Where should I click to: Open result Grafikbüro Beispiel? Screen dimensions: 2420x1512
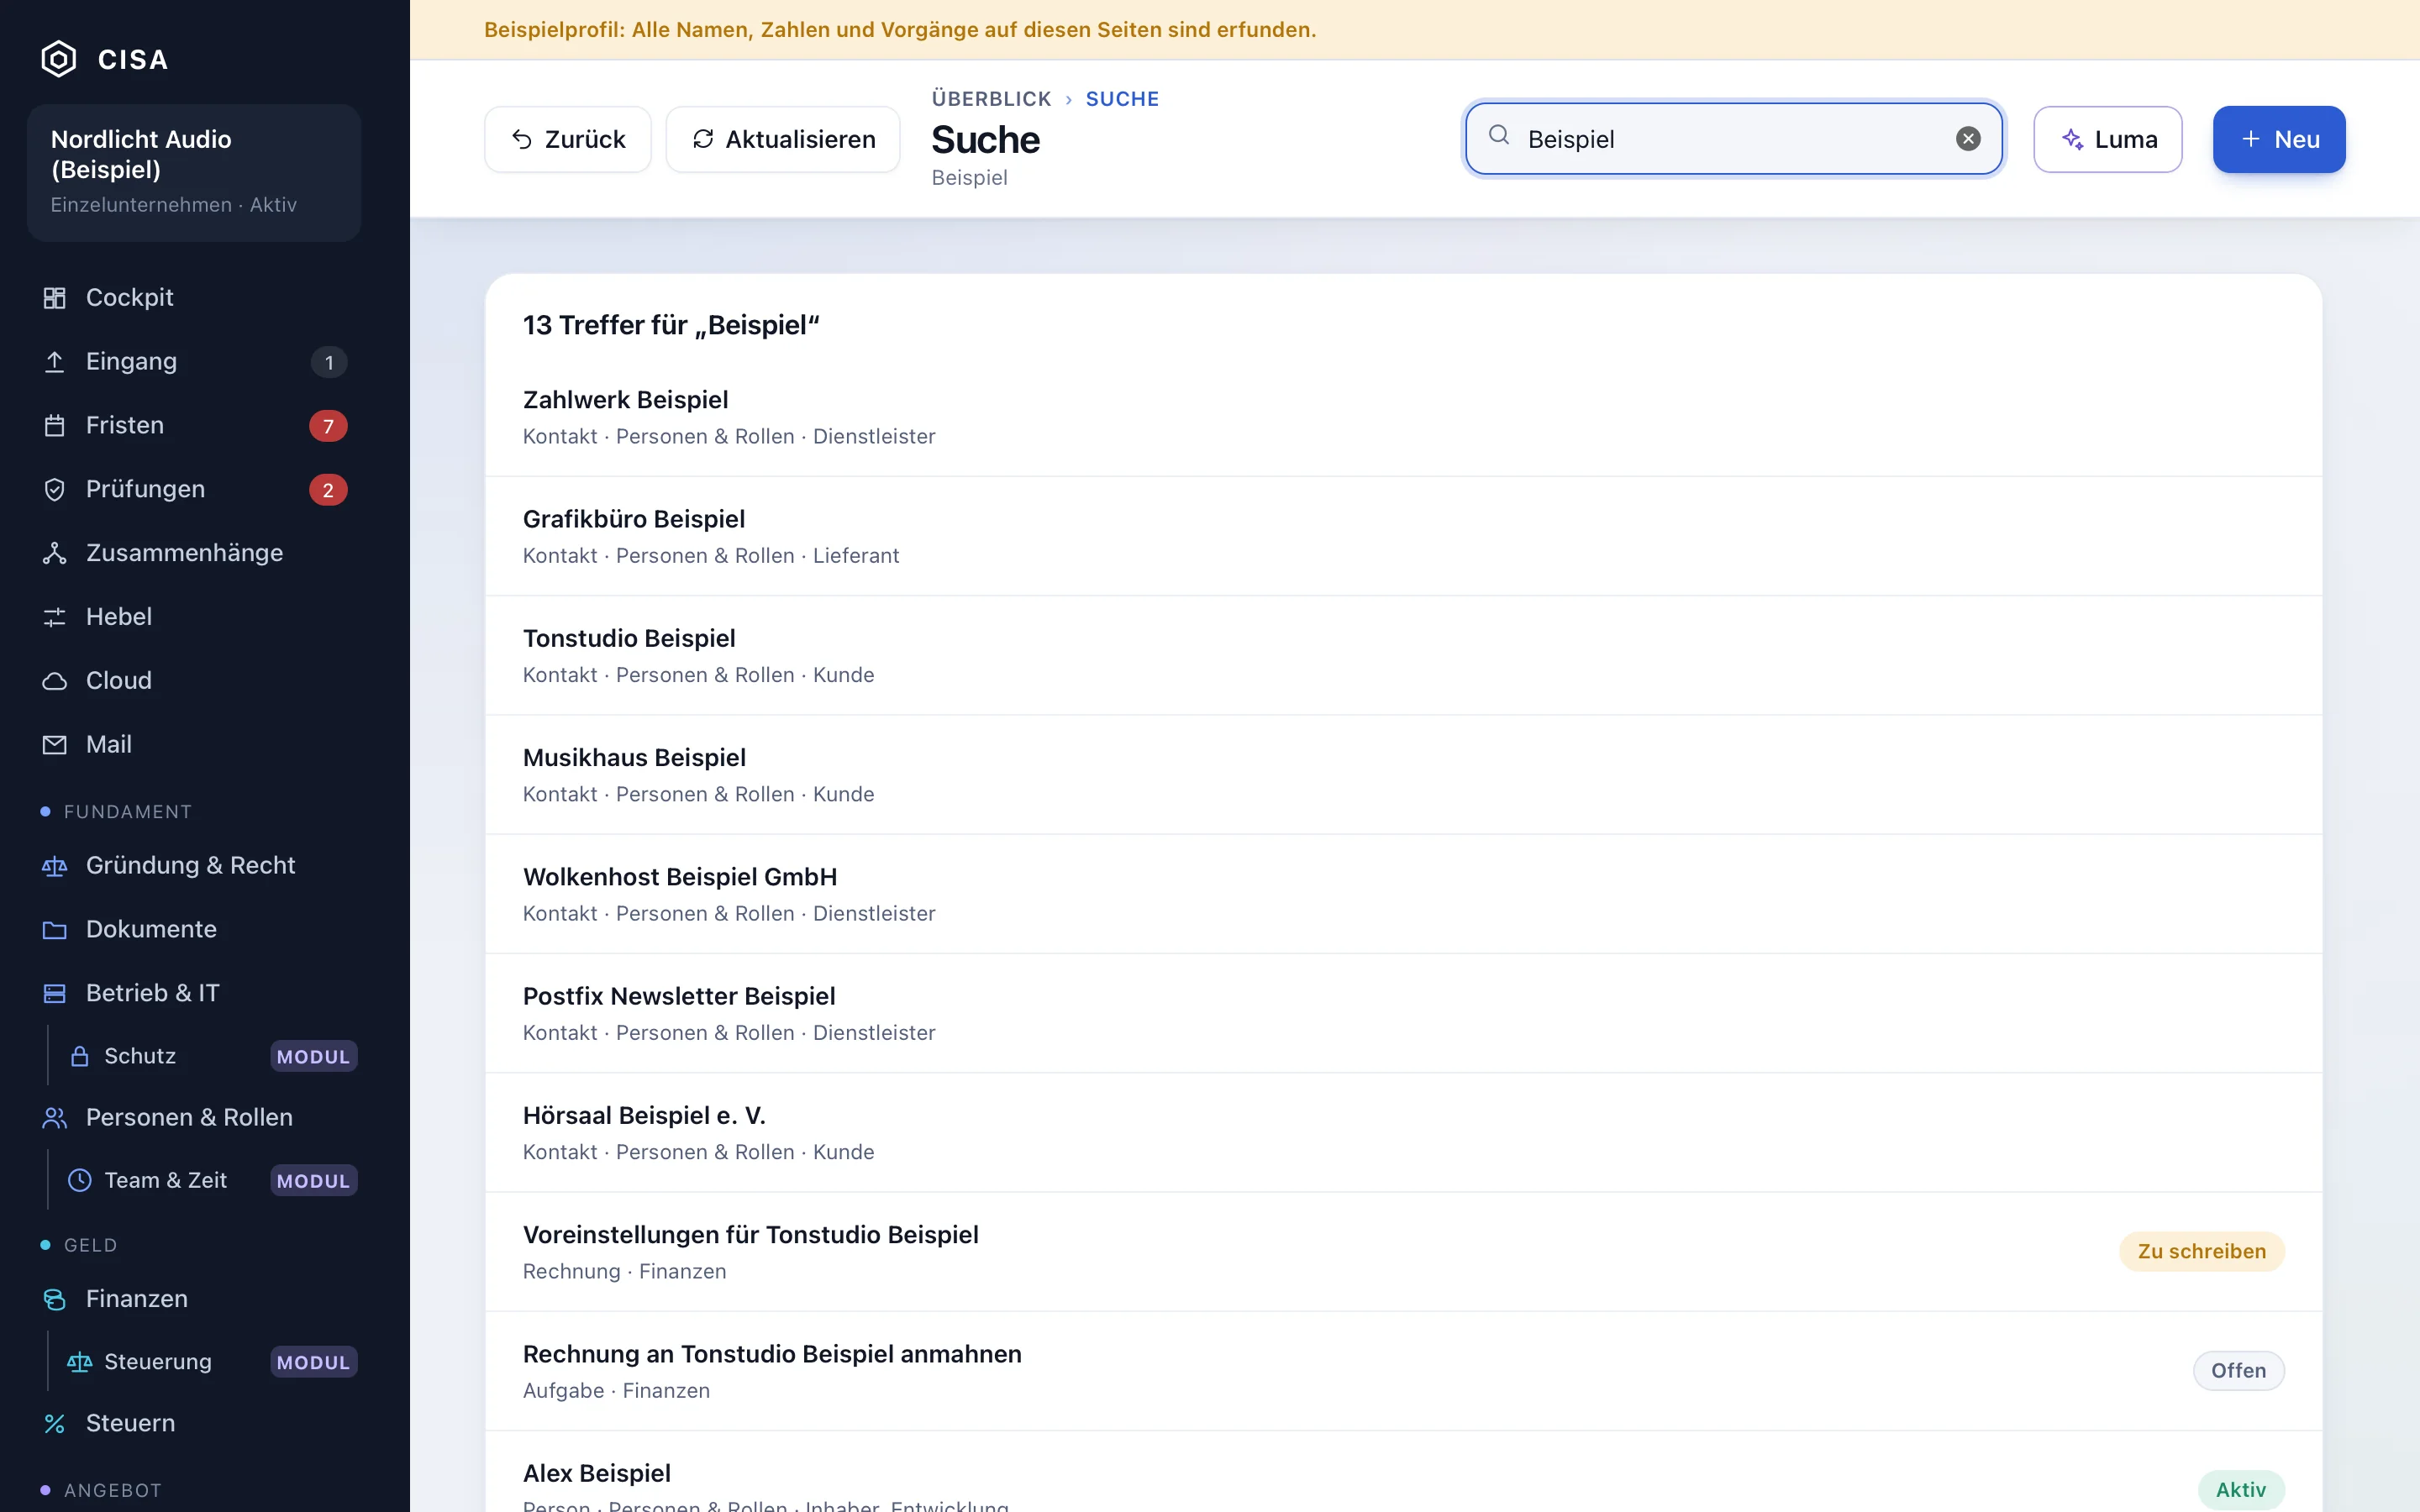(1403, 536)
